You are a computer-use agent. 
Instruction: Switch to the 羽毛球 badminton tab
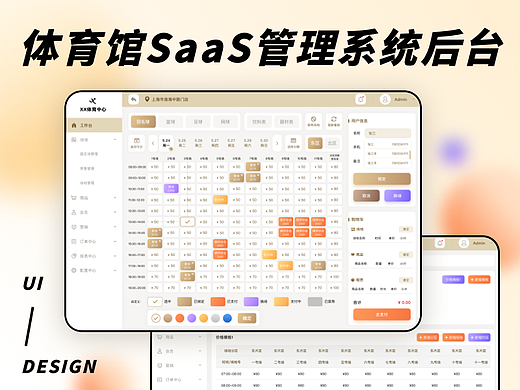pos(143,122)
